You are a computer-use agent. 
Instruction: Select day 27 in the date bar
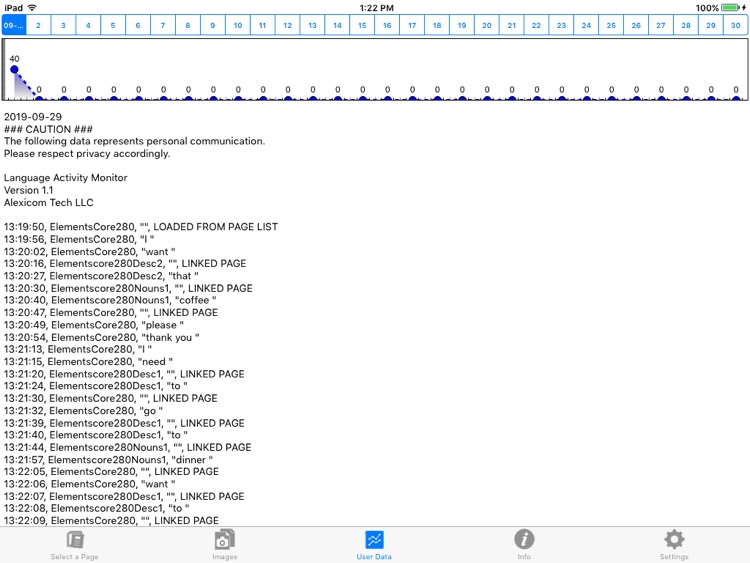(x=661, y=25)
